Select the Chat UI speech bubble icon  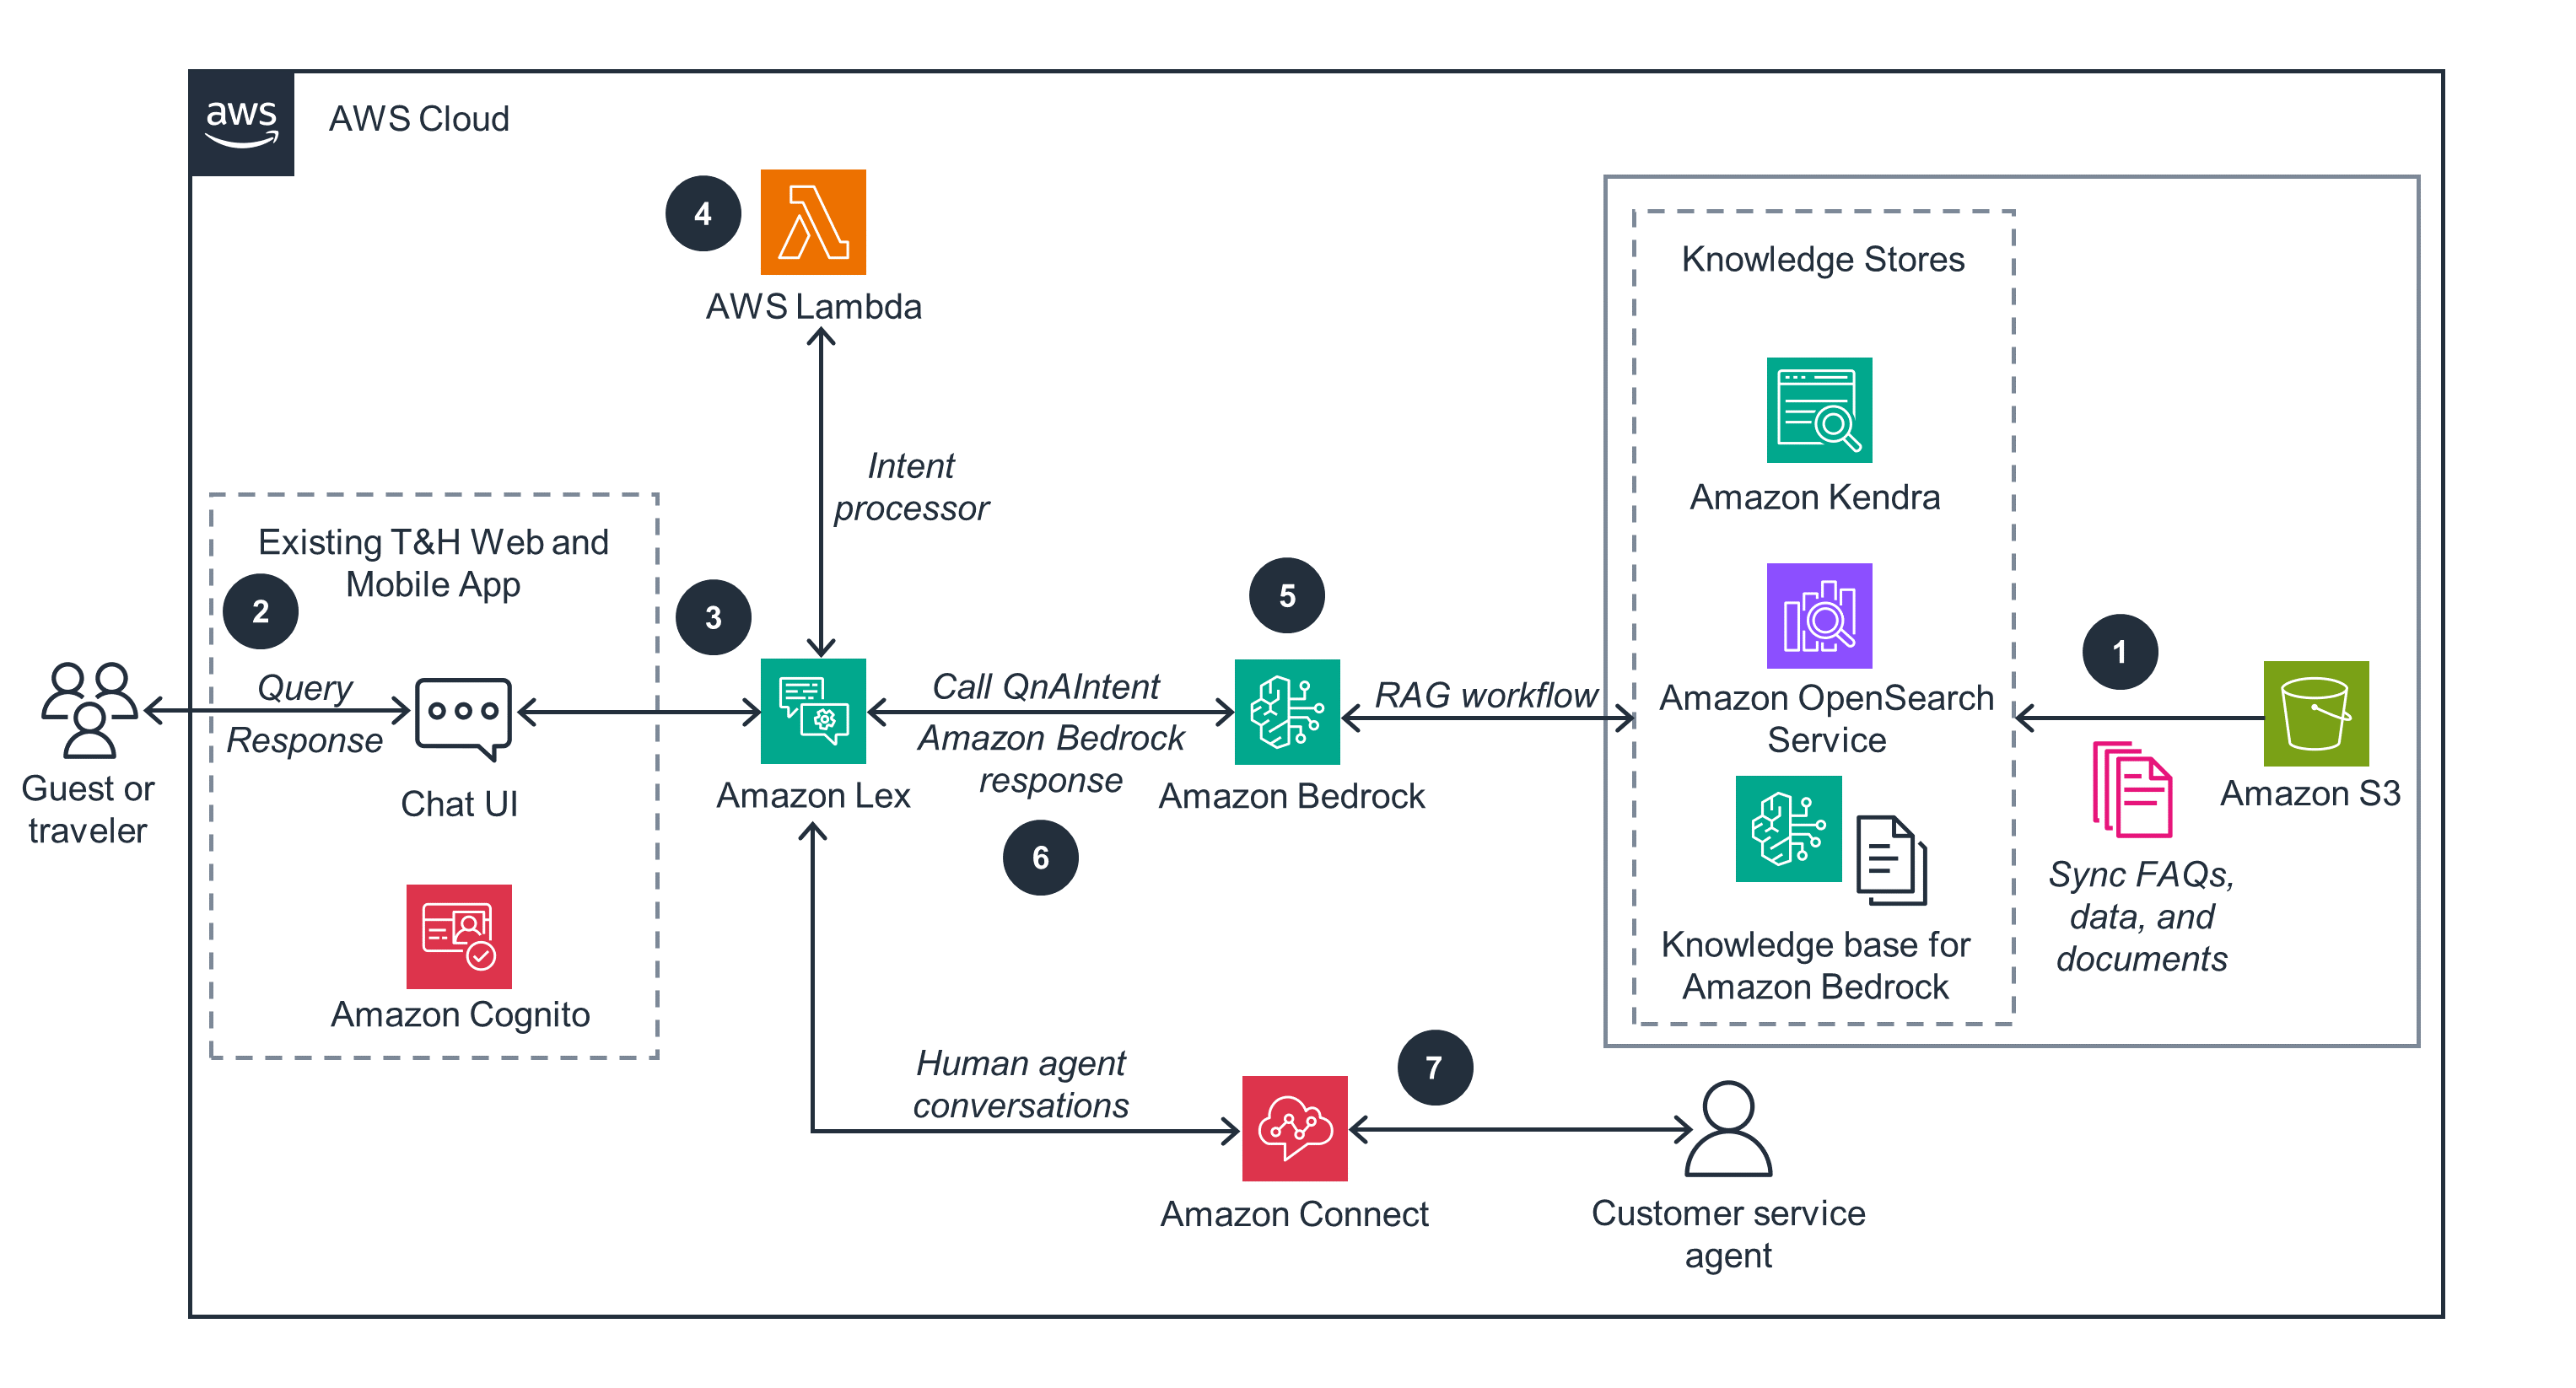[463, 719]
